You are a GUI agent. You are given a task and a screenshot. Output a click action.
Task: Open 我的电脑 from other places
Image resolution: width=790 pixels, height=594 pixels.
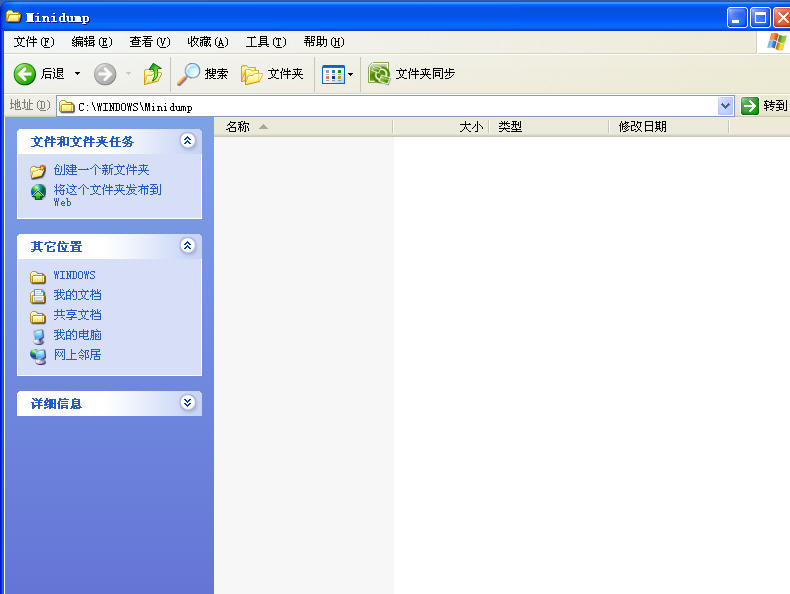pos(77,335)
